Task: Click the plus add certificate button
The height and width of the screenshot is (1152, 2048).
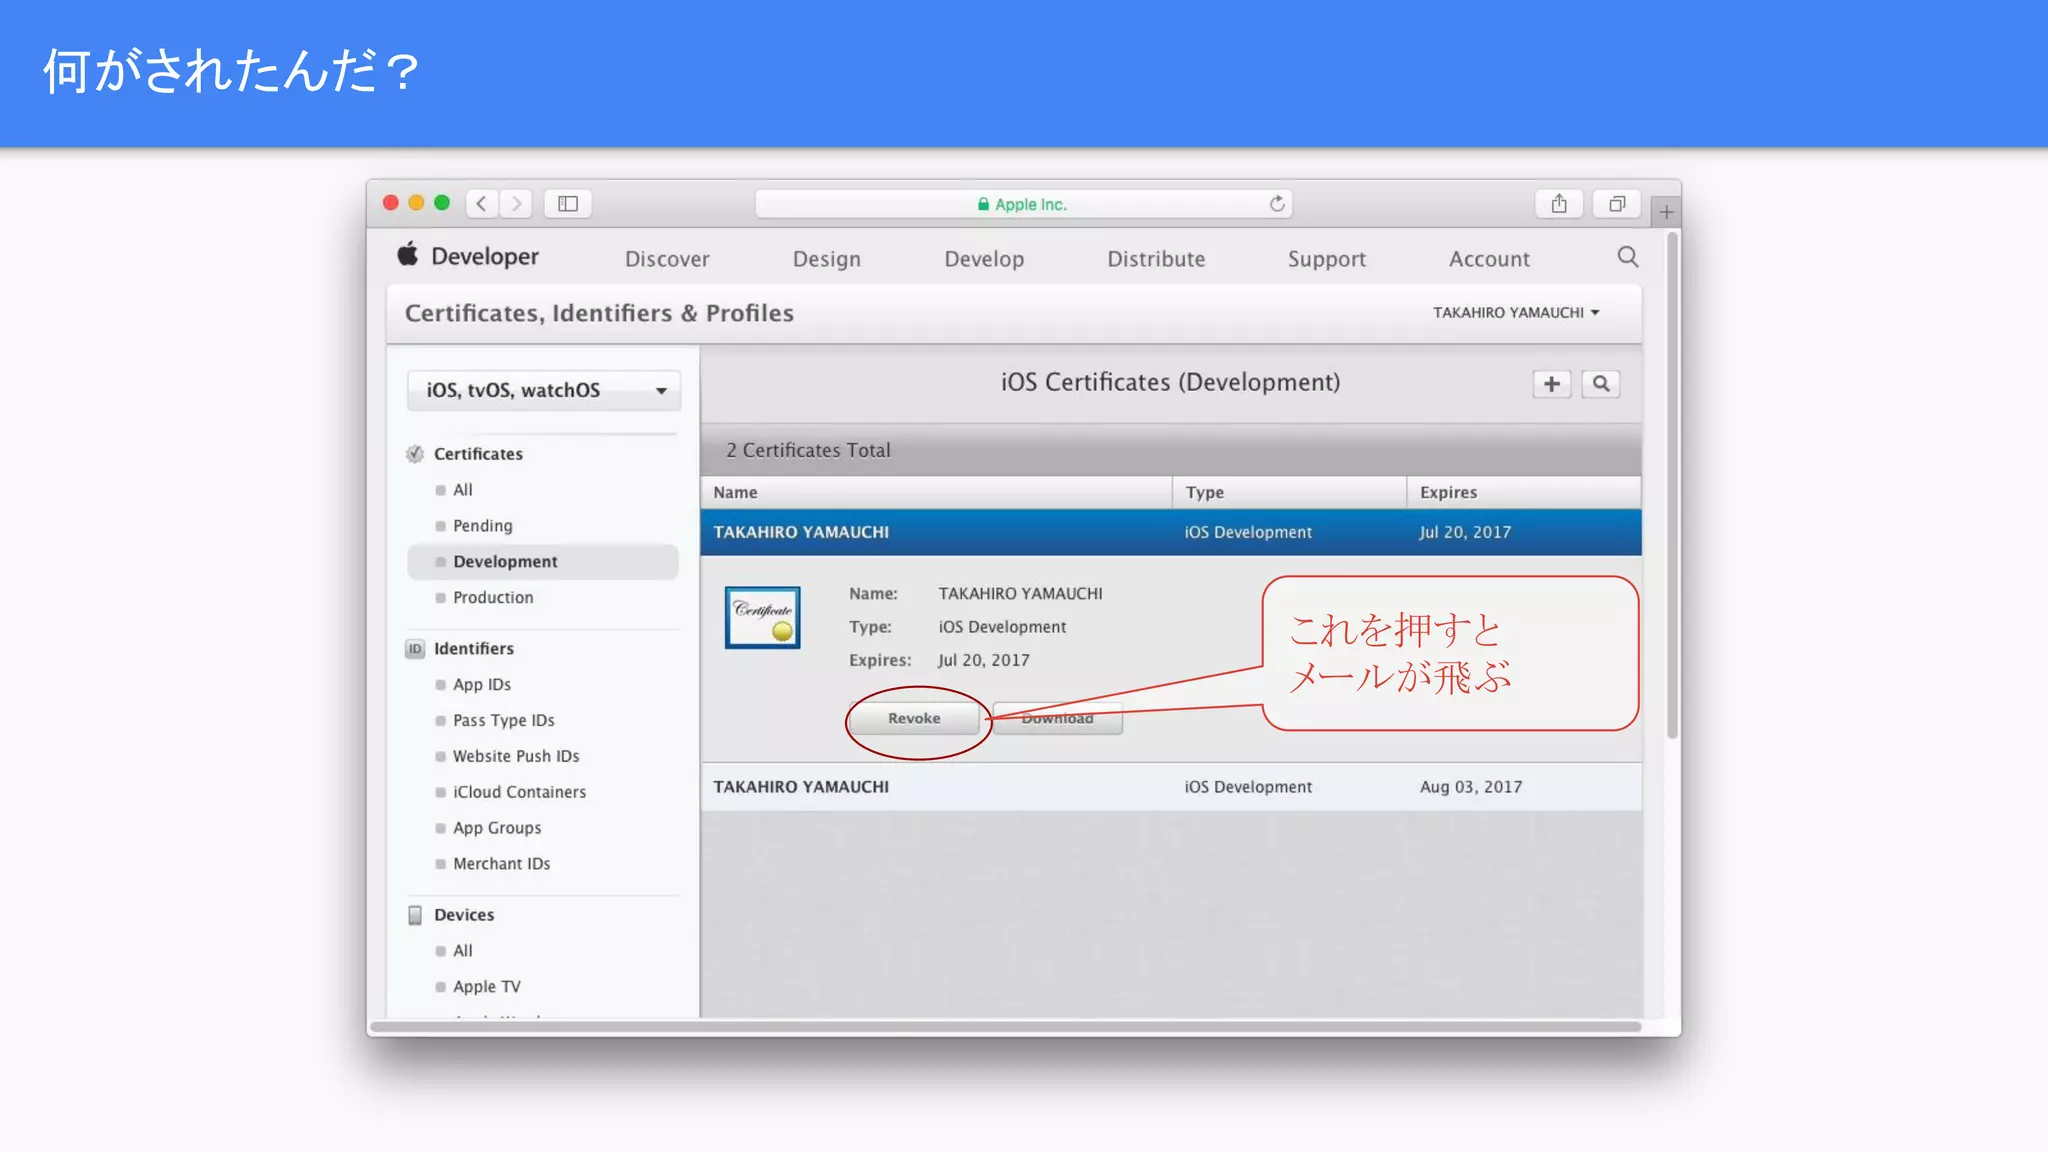Action: 1551,384
